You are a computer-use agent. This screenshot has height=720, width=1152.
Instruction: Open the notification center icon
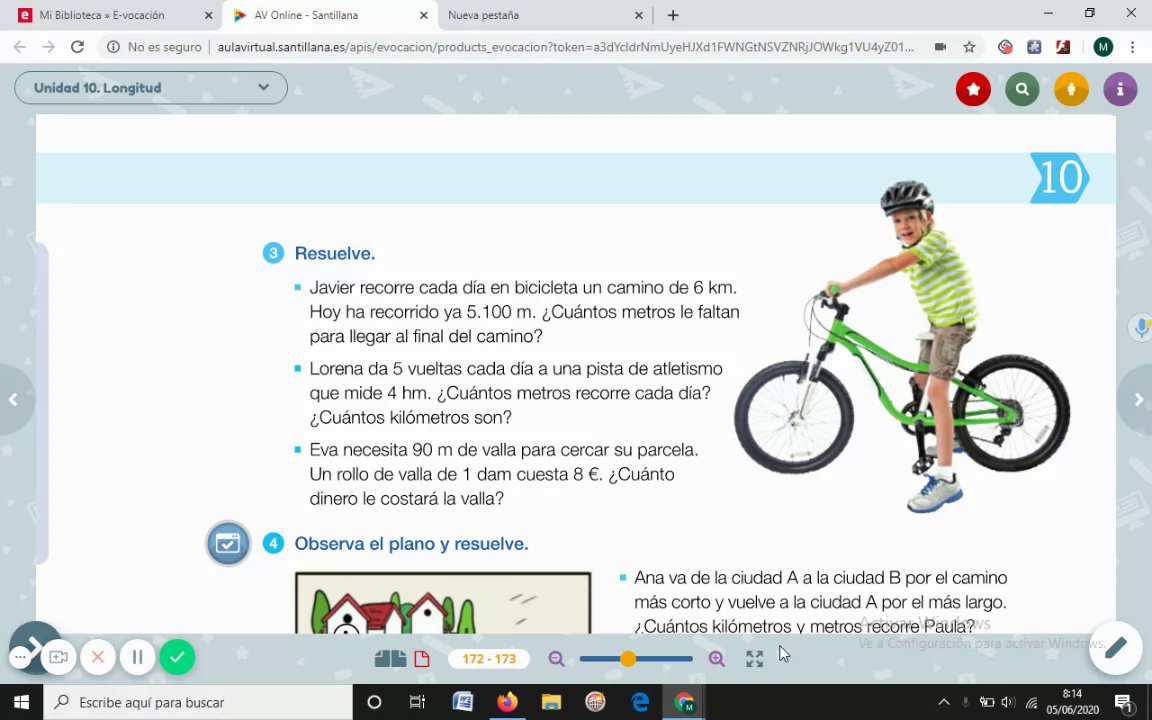point(1123,702)
